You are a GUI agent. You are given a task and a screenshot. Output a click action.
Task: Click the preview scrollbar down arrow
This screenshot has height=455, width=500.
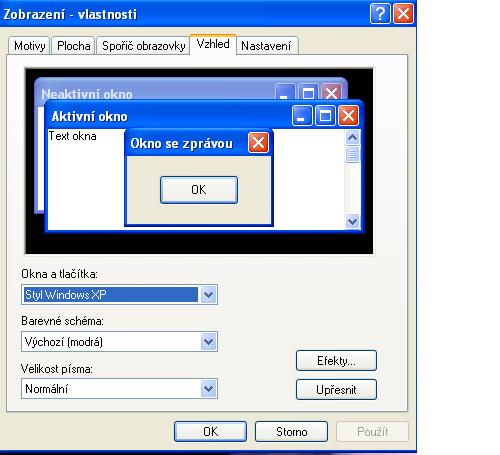(353, 221)
